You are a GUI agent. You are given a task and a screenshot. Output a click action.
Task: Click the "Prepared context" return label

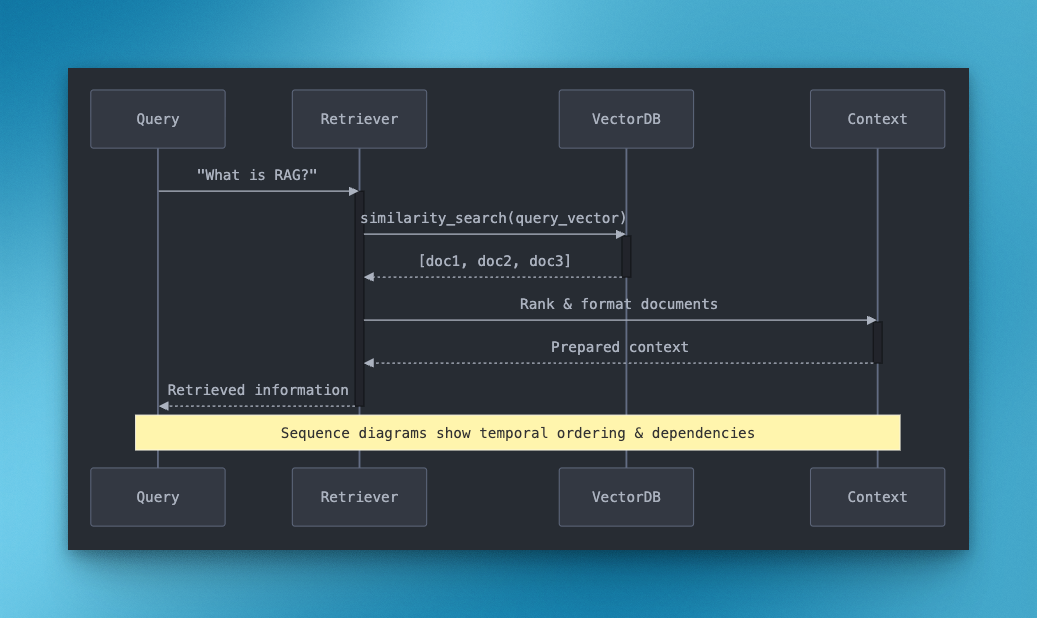click(619, 347)
